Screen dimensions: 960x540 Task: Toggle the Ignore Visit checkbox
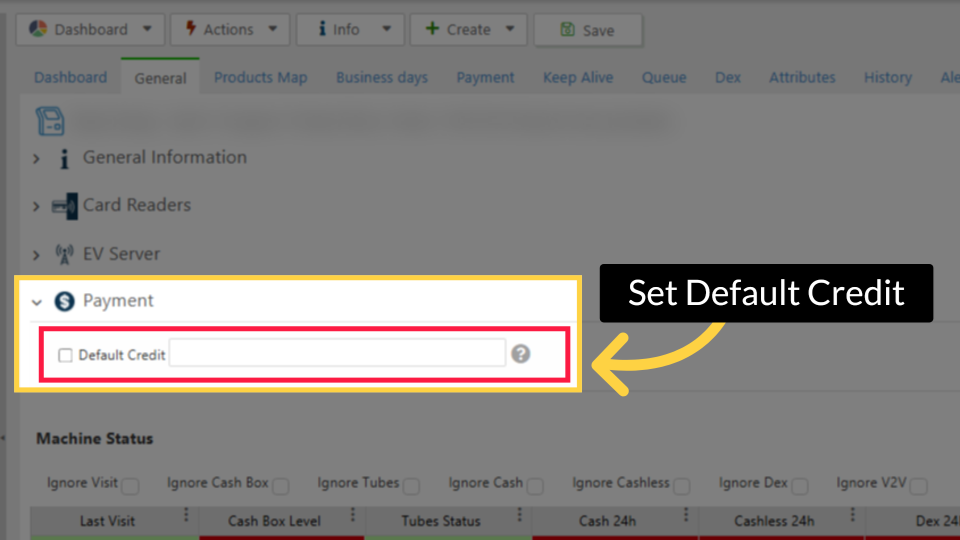pyautogui.click(x=130, y=486)
